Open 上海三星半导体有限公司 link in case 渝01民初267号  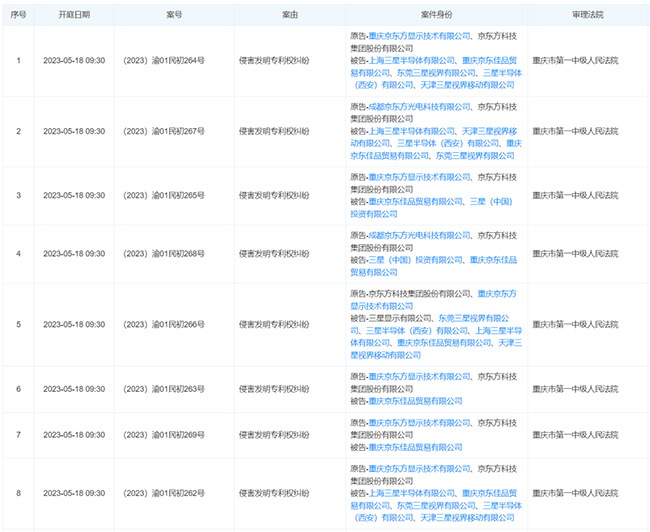click(x=412, y=131)
